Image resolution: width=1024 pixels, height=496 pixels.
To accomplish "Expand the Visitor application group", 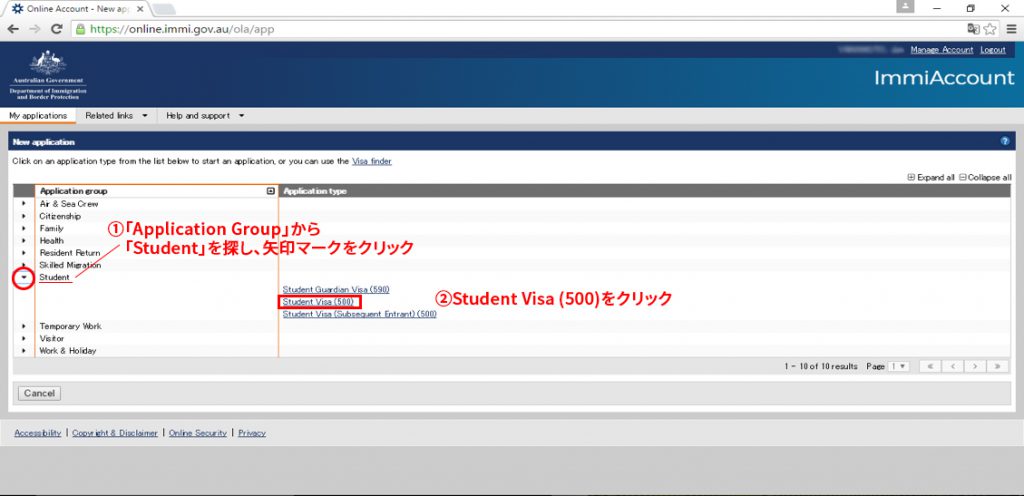I will 24,338.
